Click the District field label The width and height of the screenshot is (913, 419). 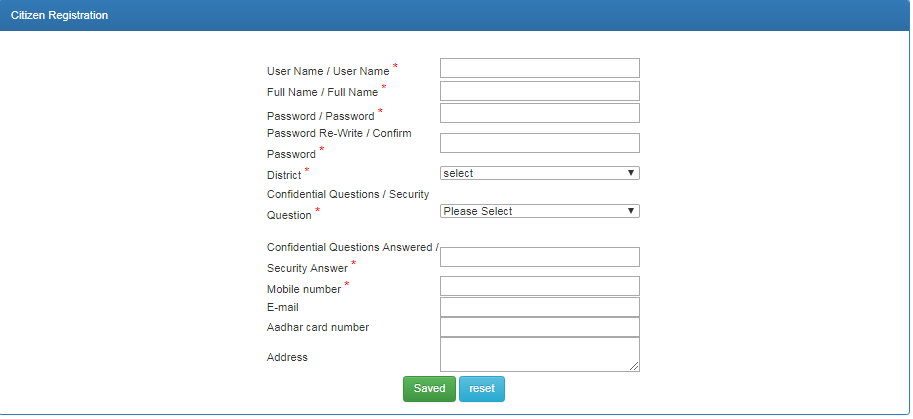click(x=284, y=176)
